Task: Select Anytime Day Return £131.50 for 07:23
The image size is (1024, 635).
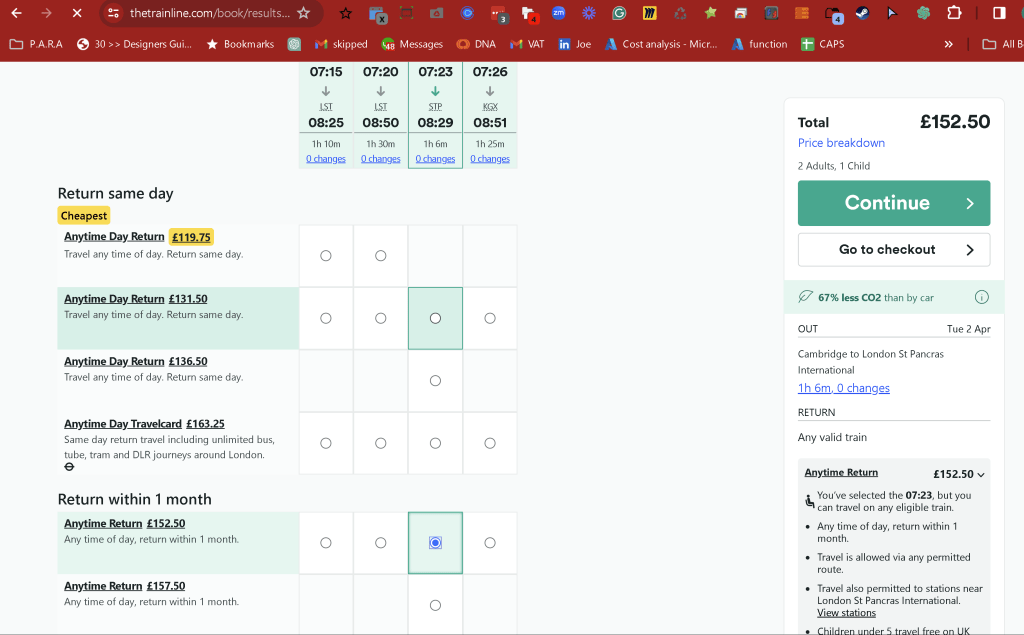Action: tap(436, 318)
